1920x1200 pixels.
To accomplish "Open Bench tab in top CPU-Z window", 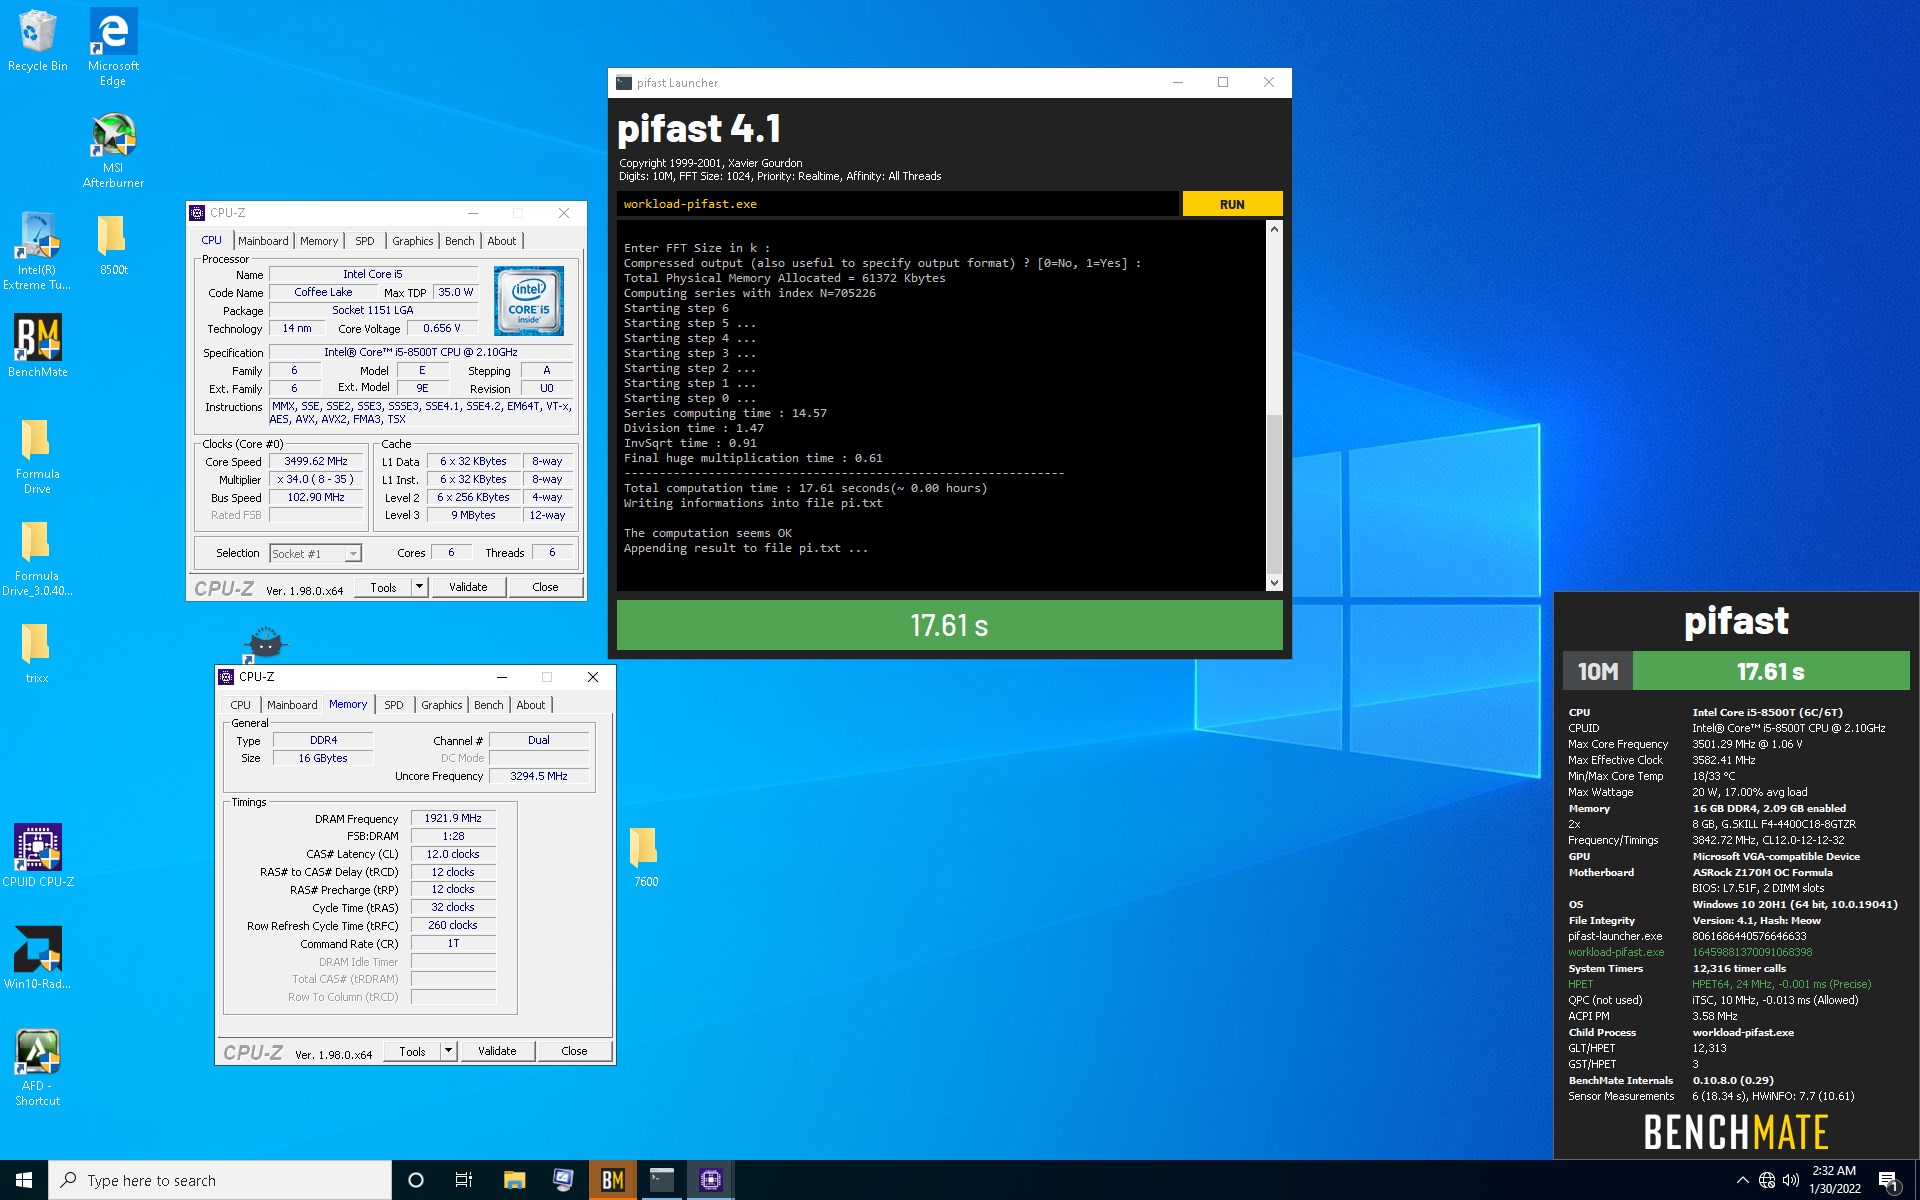I will point(460,241).
